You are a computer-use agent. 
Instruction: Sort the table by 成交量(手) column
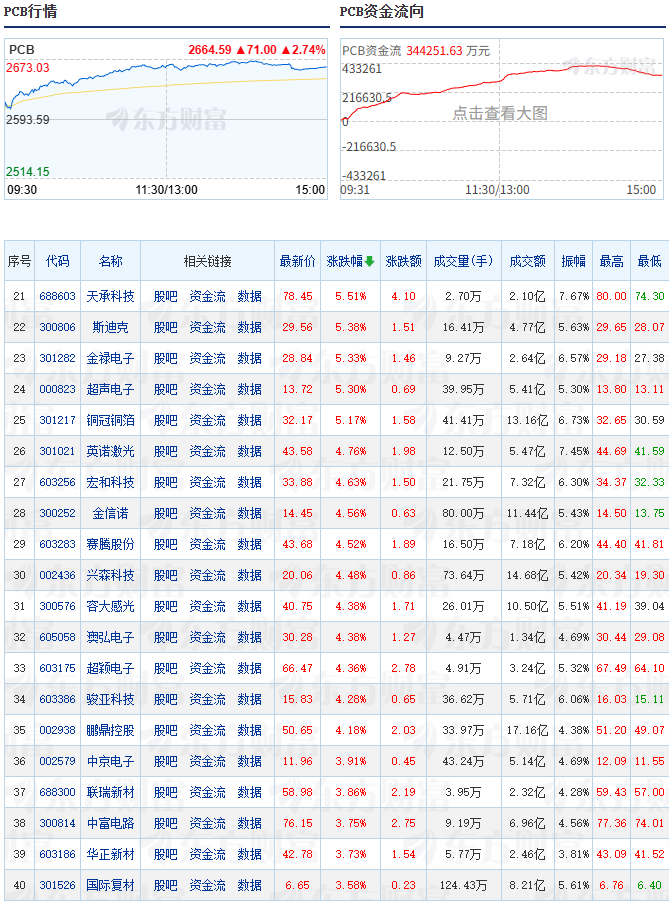(463, 261)
